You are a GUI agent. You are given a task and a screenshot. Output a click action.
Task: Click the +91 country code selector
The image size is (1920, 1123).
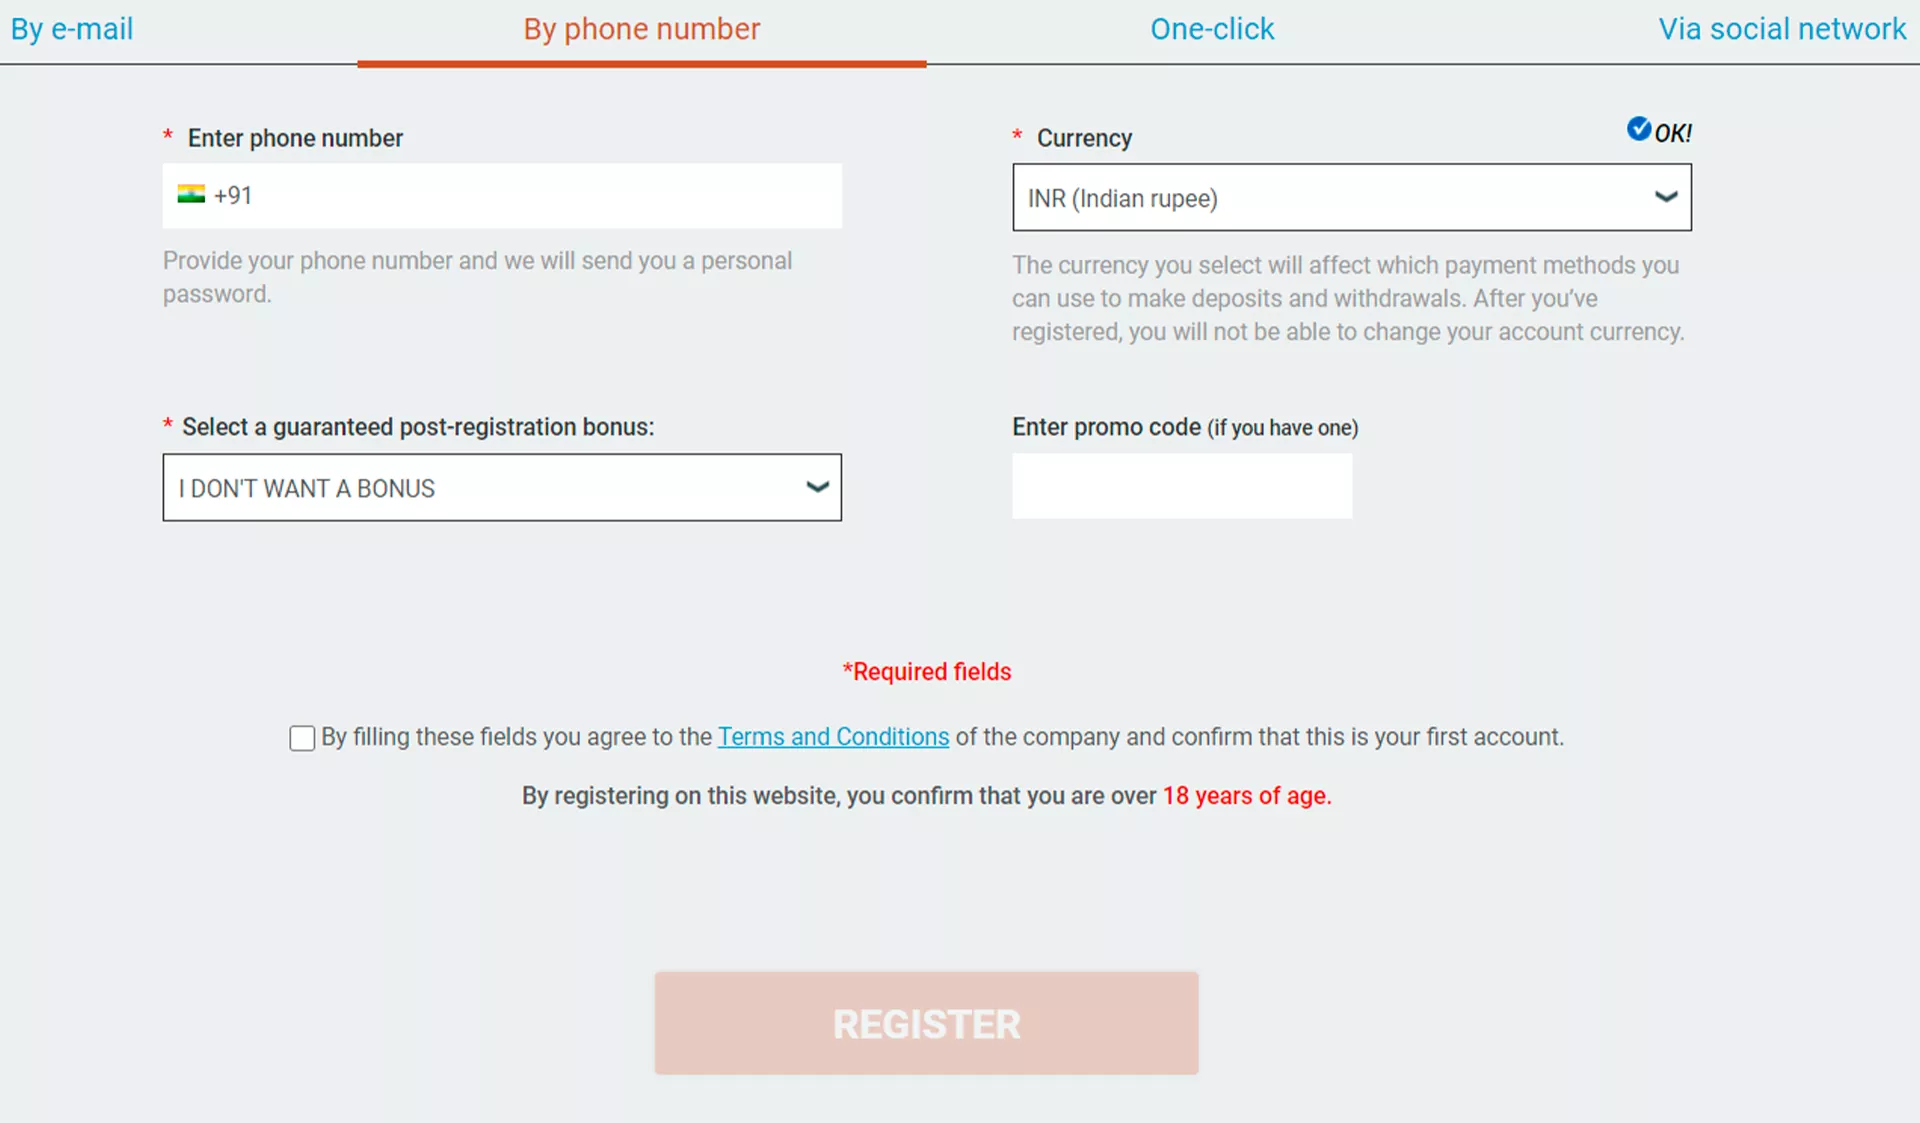point(214,197)
